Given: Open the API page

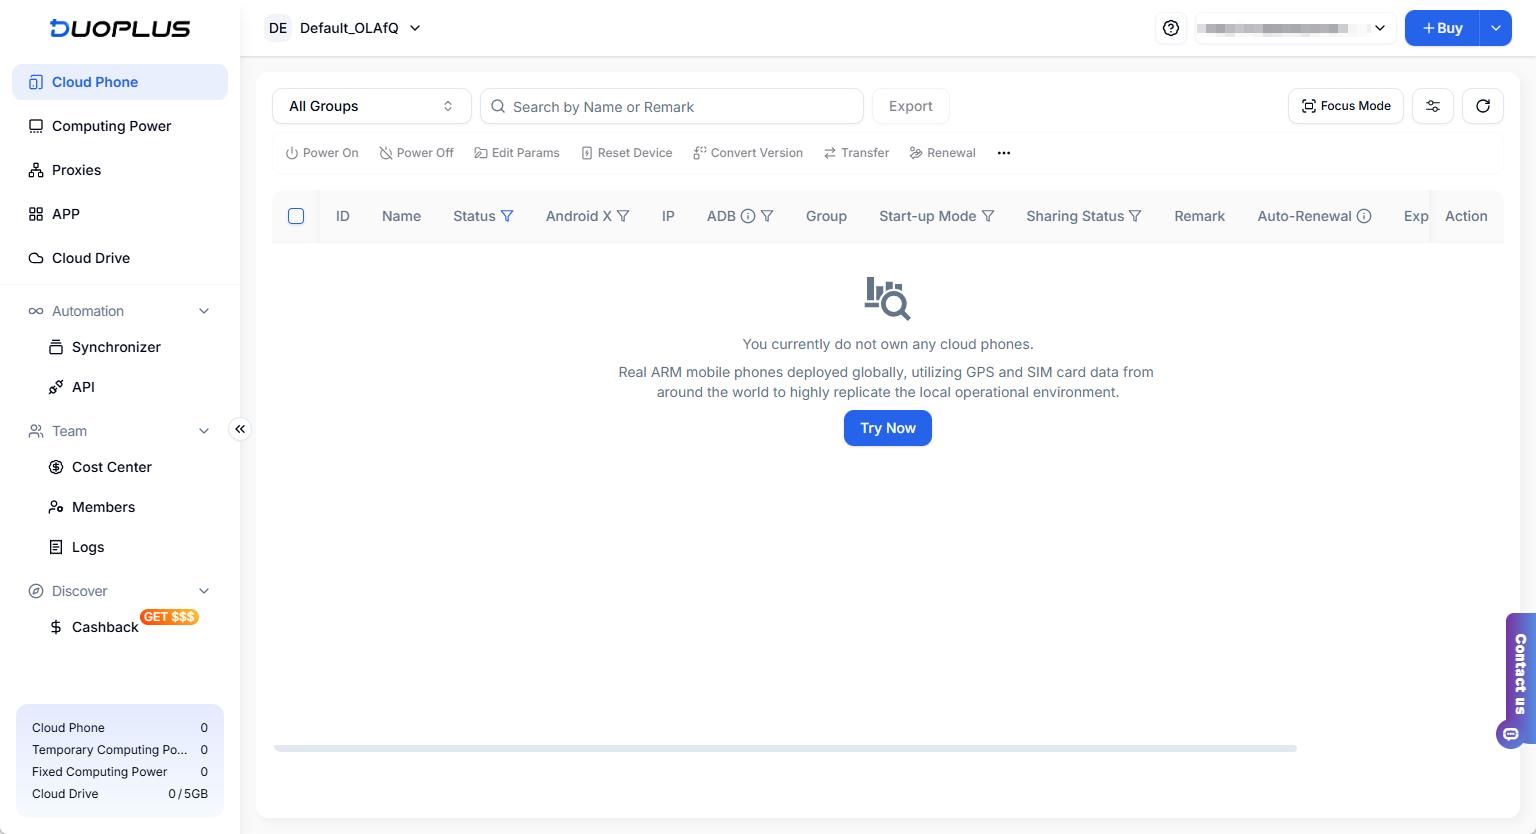Looking at the screenshot, I should click(82, 387).
